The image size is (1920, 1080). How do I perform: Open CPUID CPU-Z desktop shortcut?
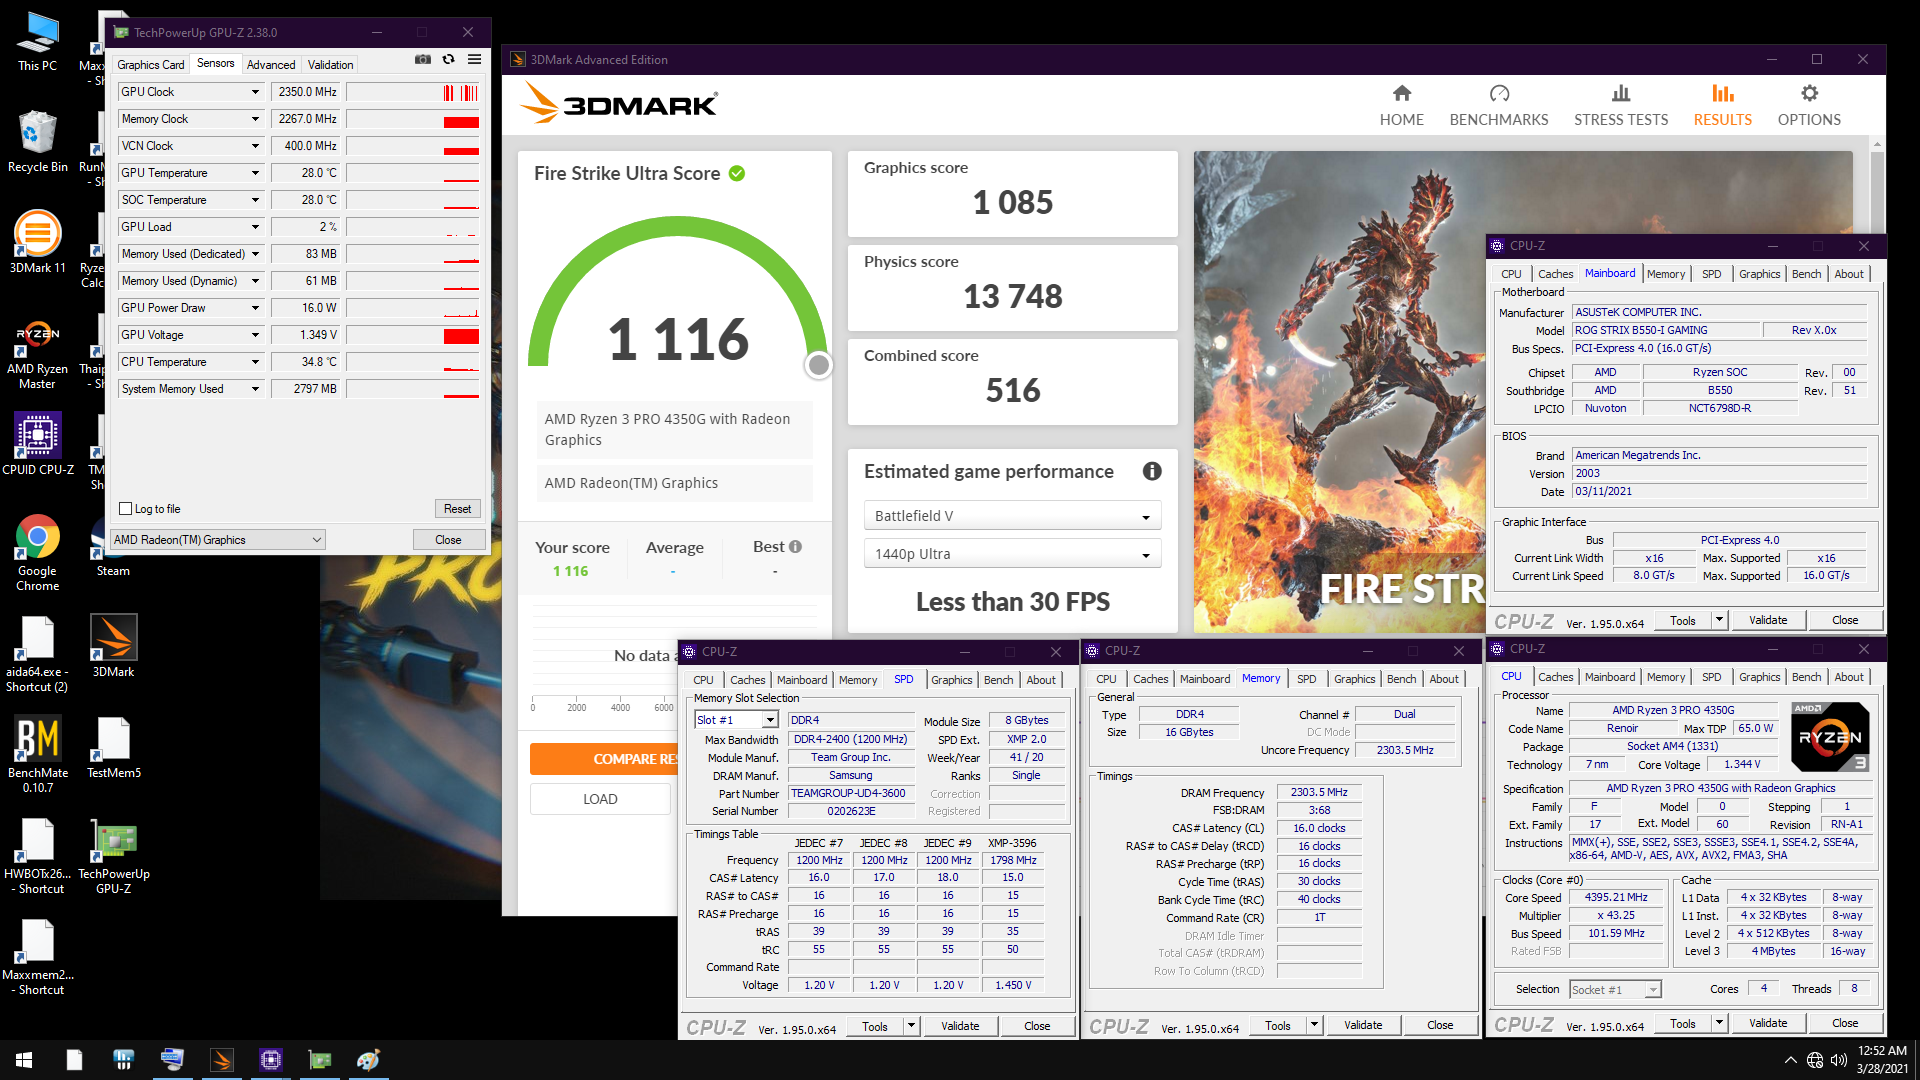click(x=38, y=444)
